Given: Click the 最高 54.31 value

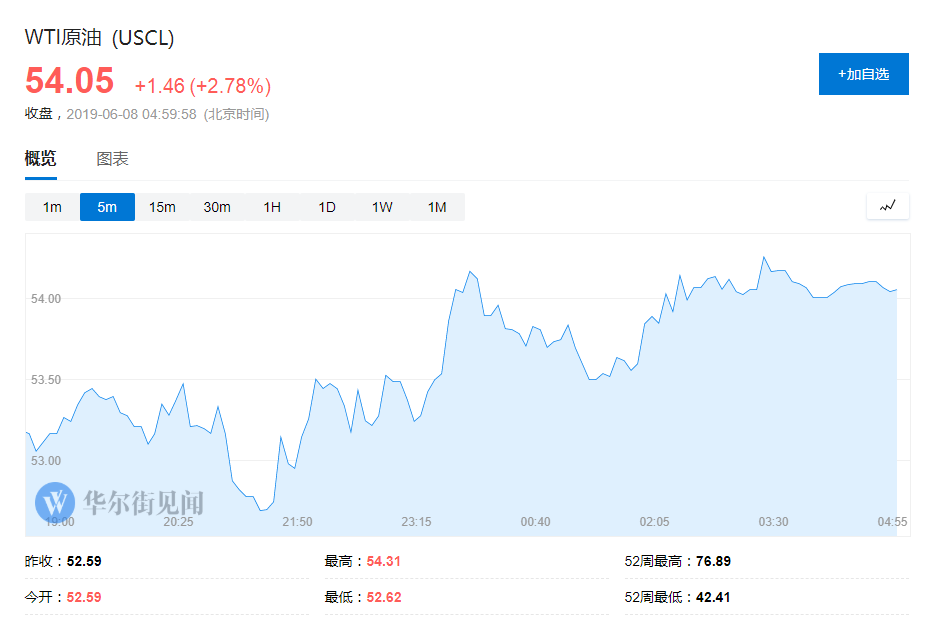Looking at the screenshot, I should [383, 561].
